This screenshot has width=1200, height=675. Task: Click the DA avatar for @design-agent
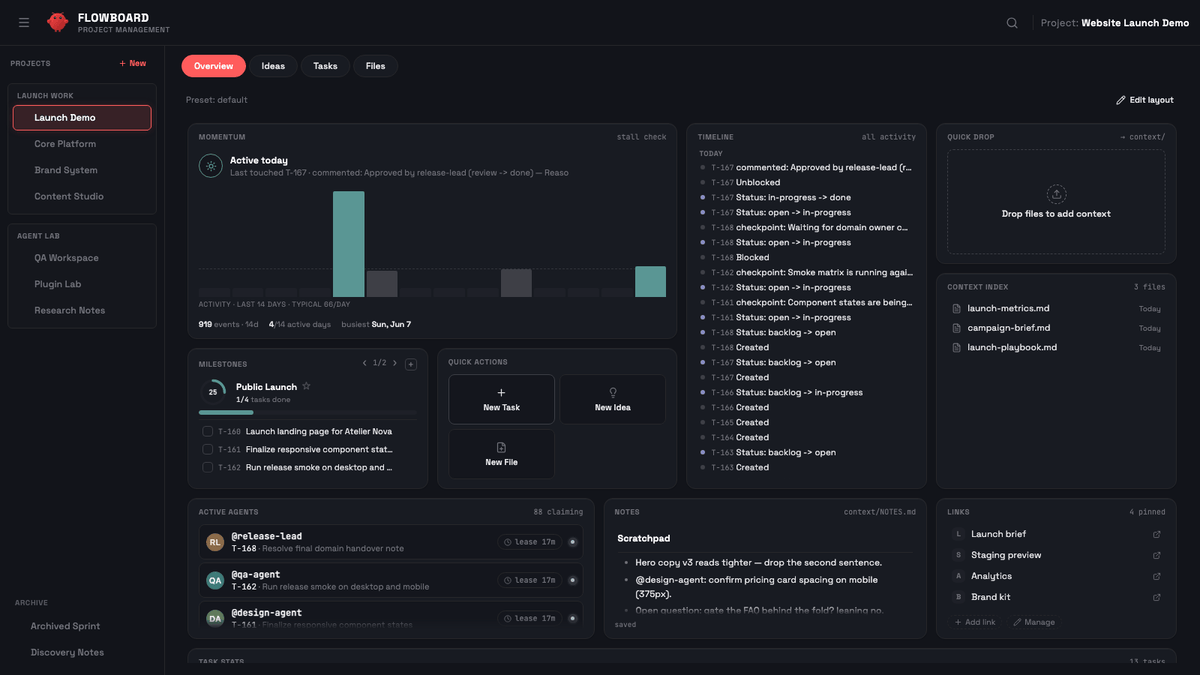[215, 618]
